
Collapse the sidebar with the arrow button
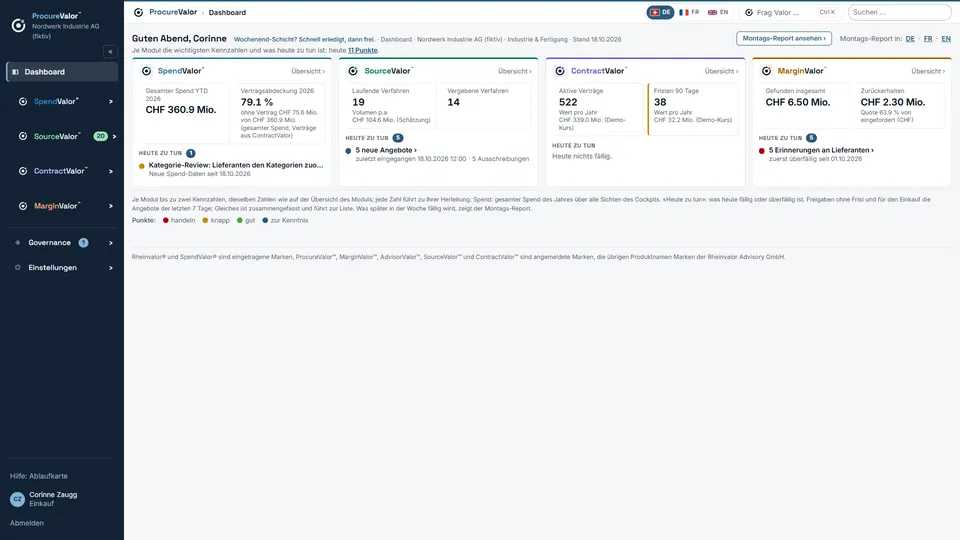[x=110, y=52]
